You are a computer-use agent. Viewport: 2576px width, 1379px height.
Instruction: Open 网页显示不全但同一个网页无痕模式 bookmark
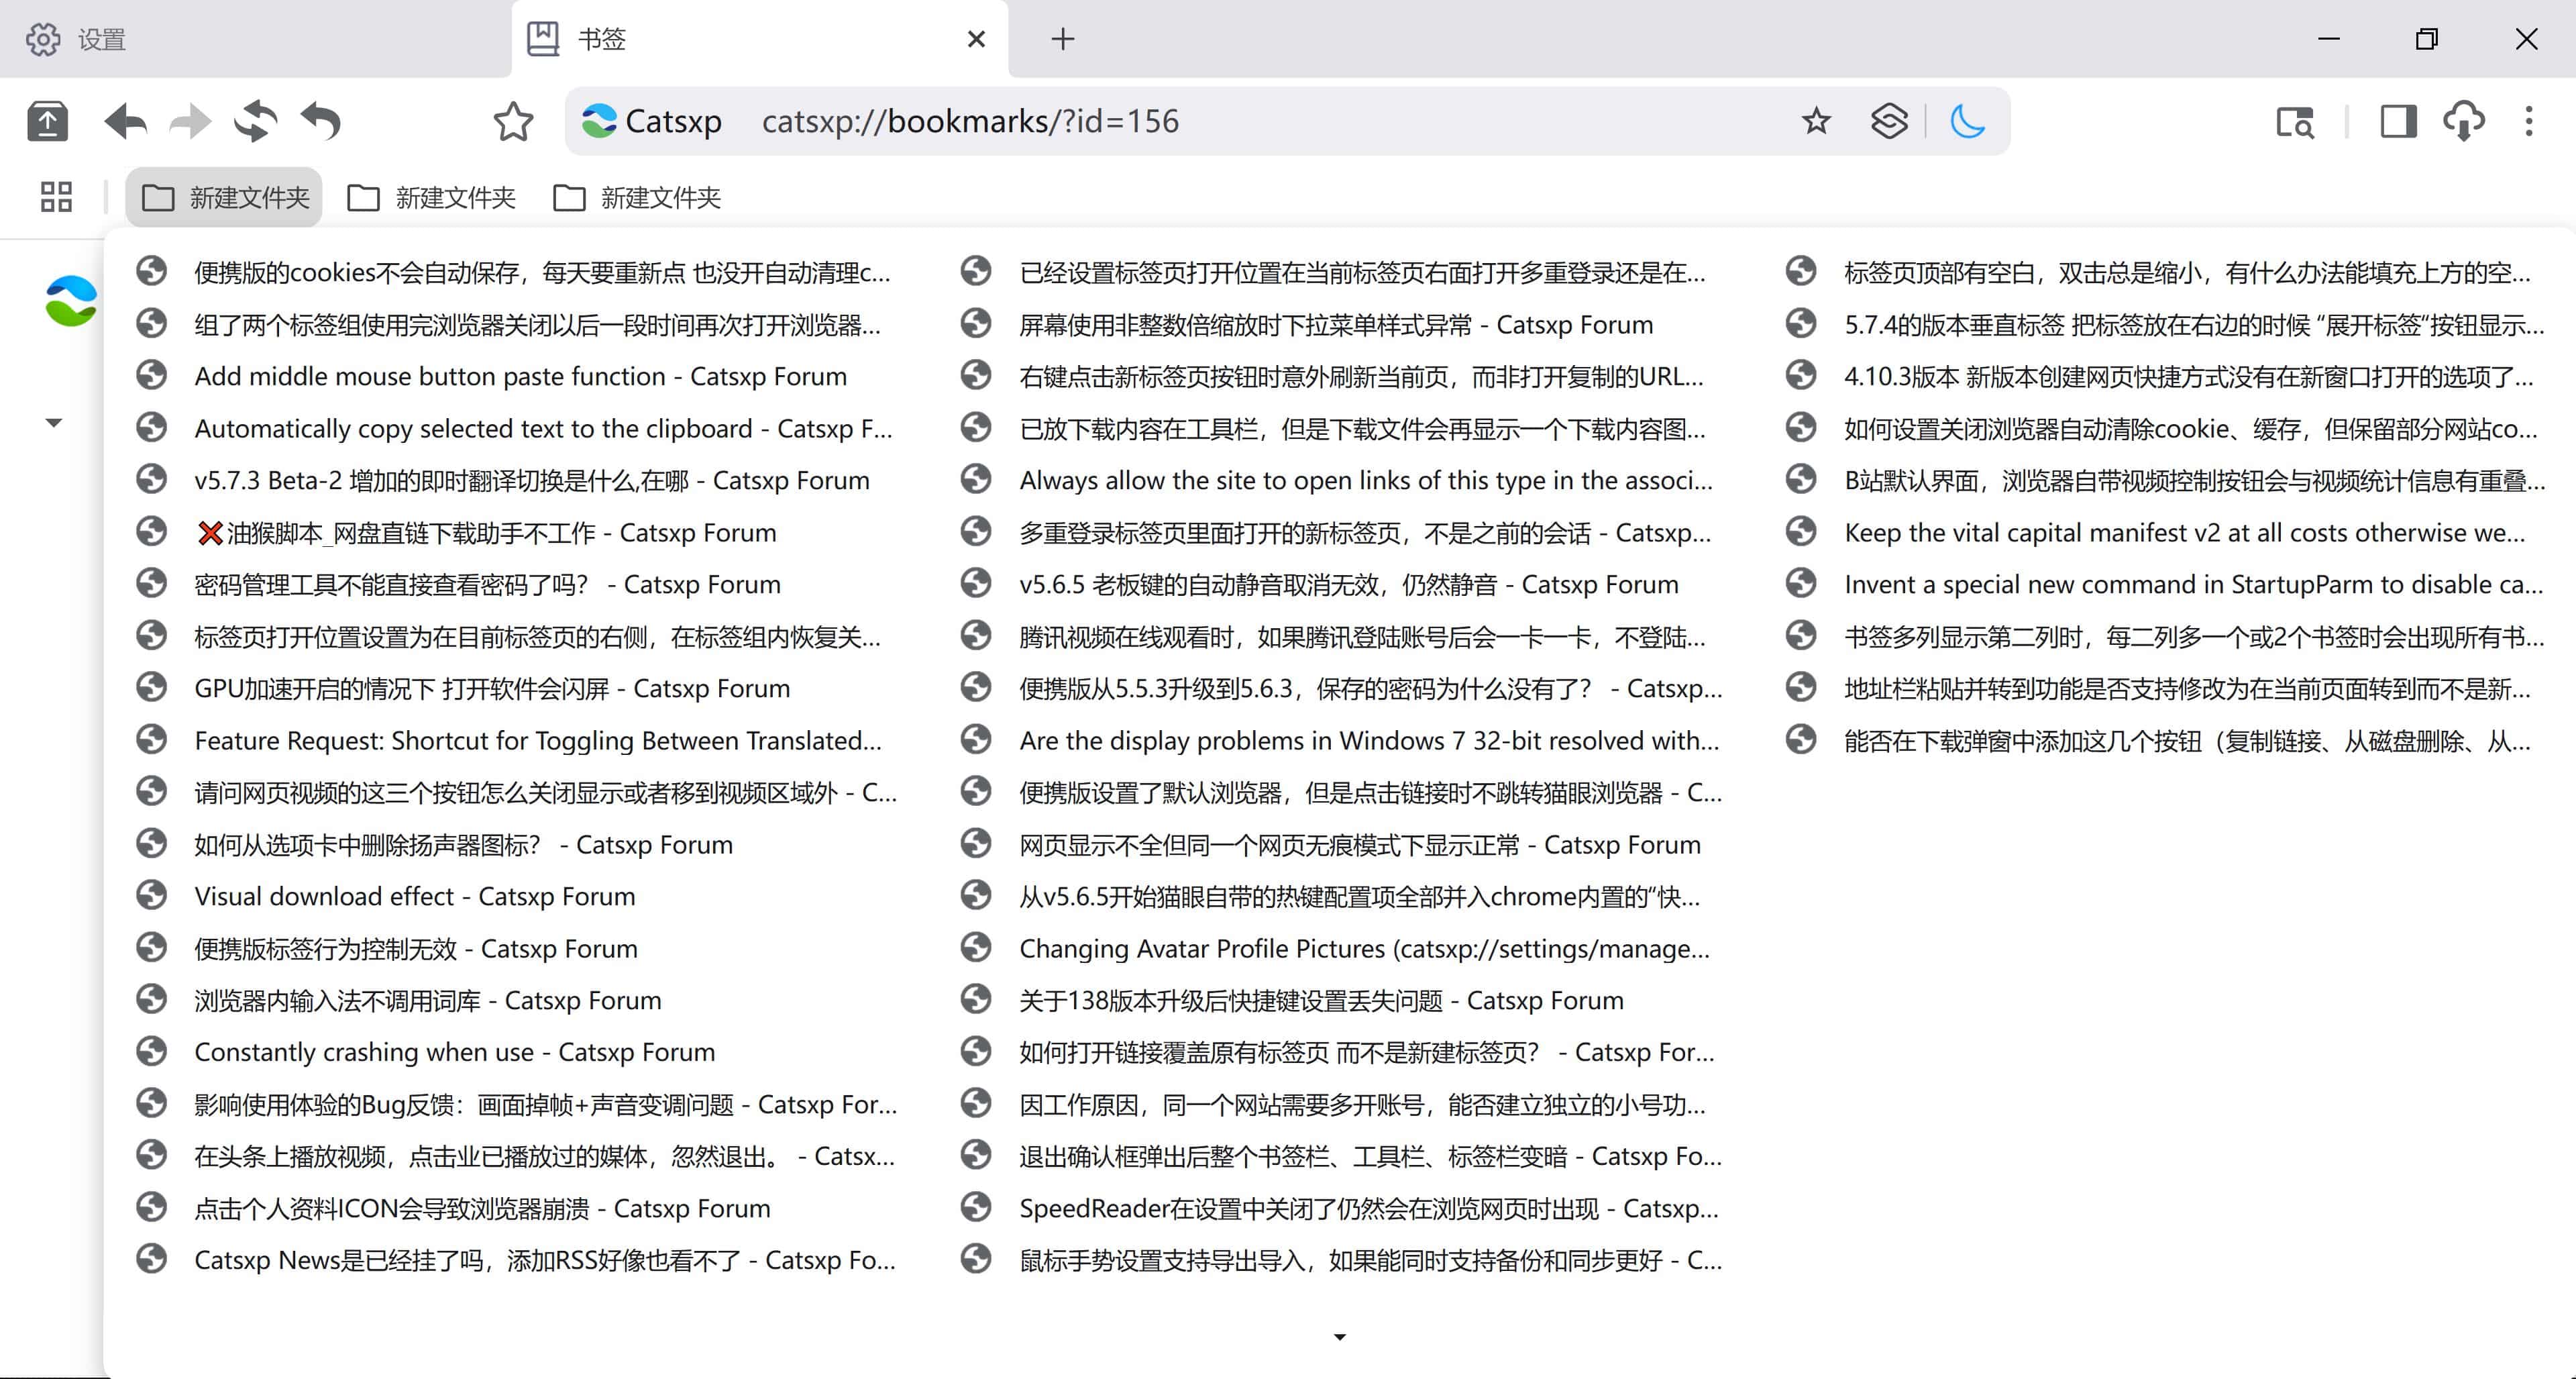coord(1340,845)
